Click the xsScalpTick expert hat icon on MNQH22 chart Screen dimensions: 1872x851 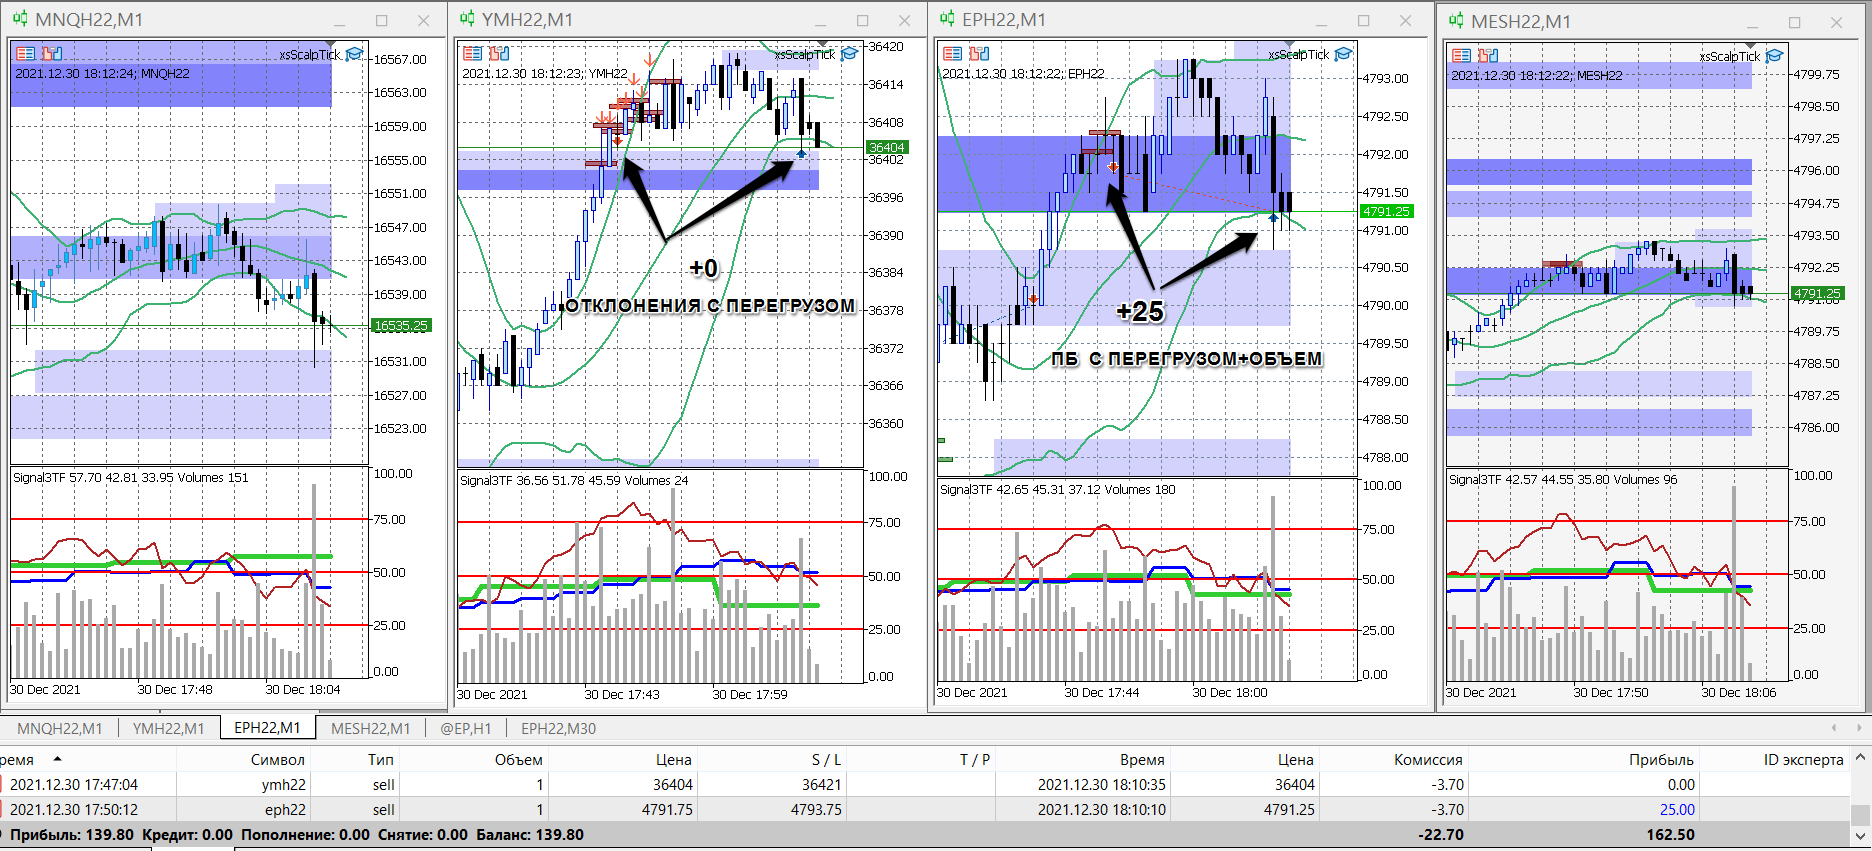354,55
